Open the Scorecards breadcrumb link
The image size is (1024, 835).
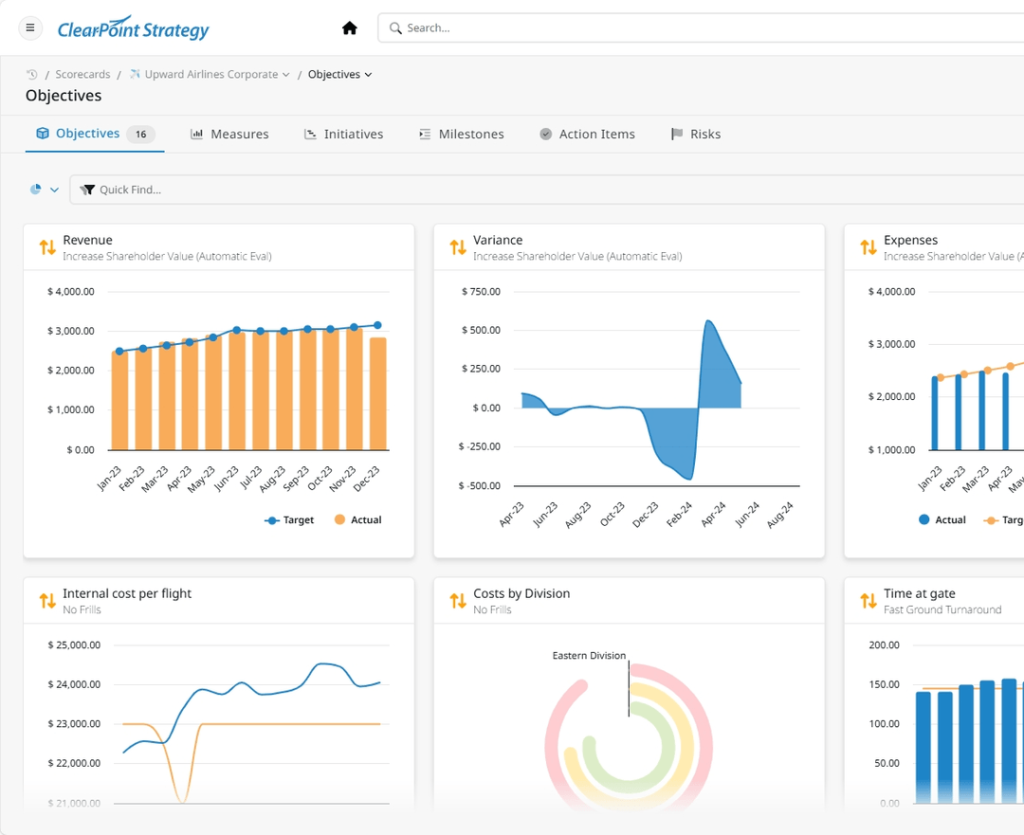click(x=82, y=74)
